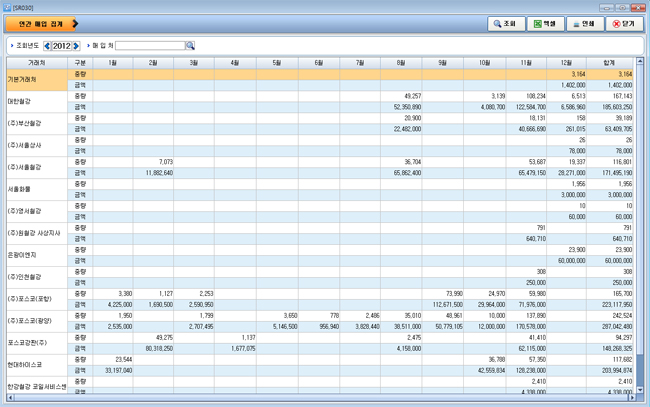This screenshot has height=407, width=650.
Task: Click the cell with value 1,677,075
Action: [235, 349]
